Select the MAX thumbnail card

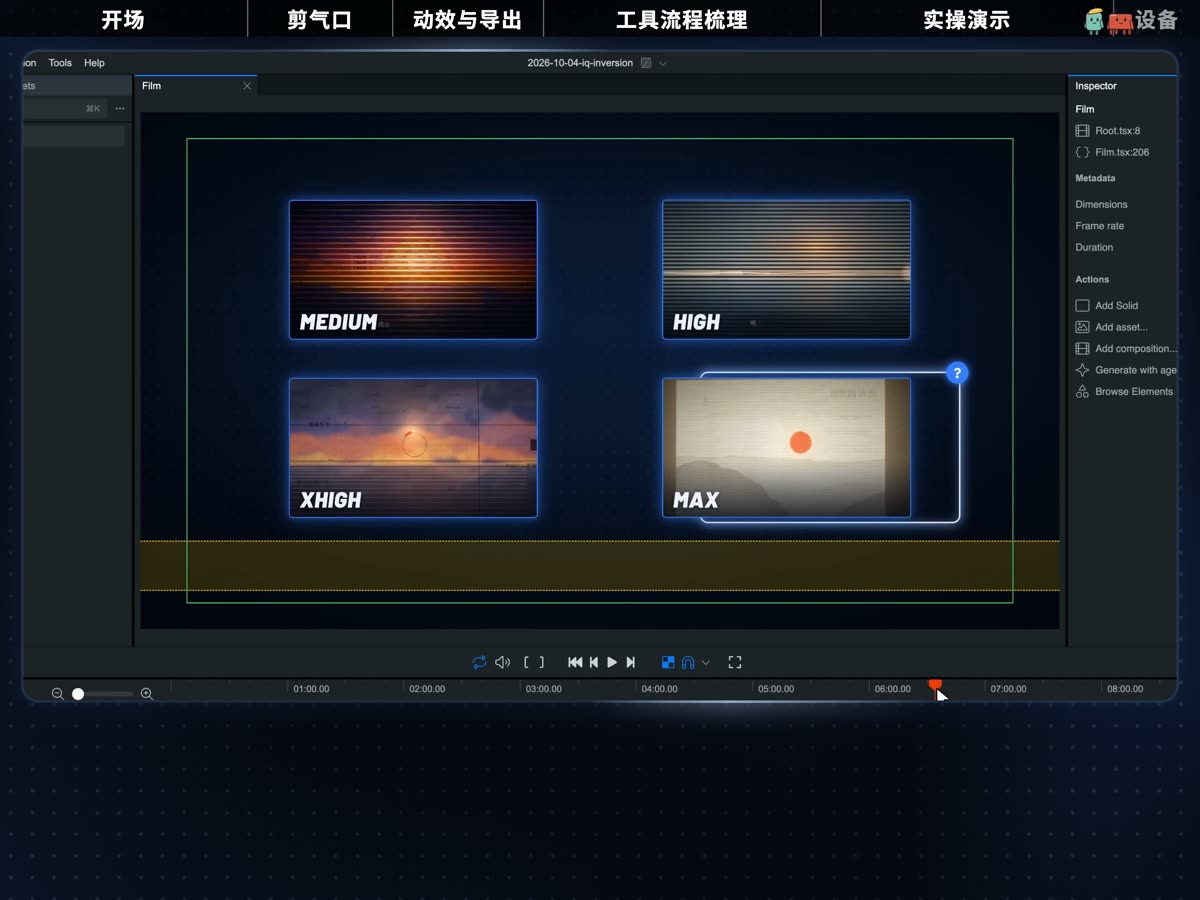point(786,447)
